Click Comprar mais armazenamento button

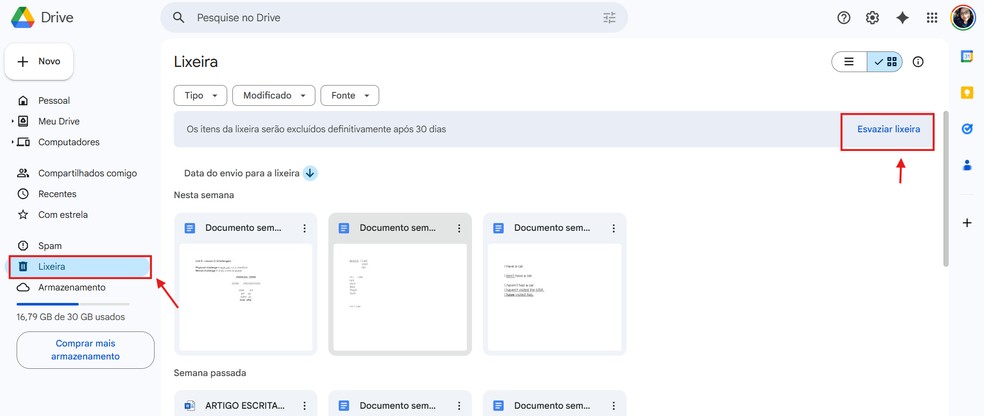(85, 350)
